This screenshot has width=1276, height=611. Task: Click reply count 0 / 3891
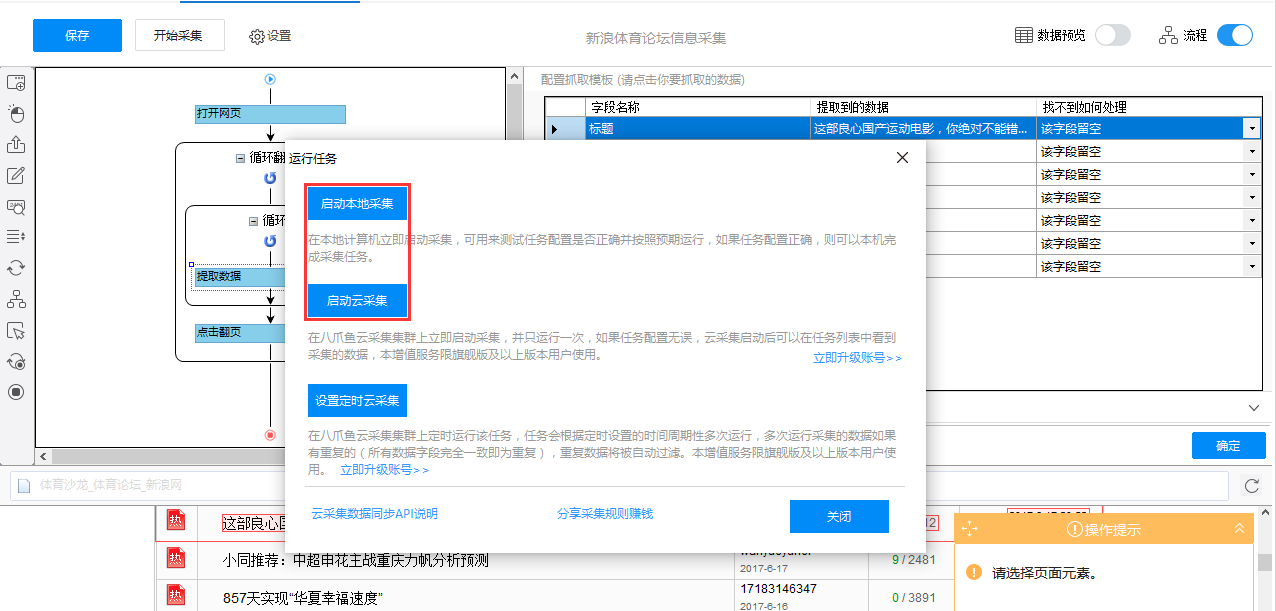(914, 598)
